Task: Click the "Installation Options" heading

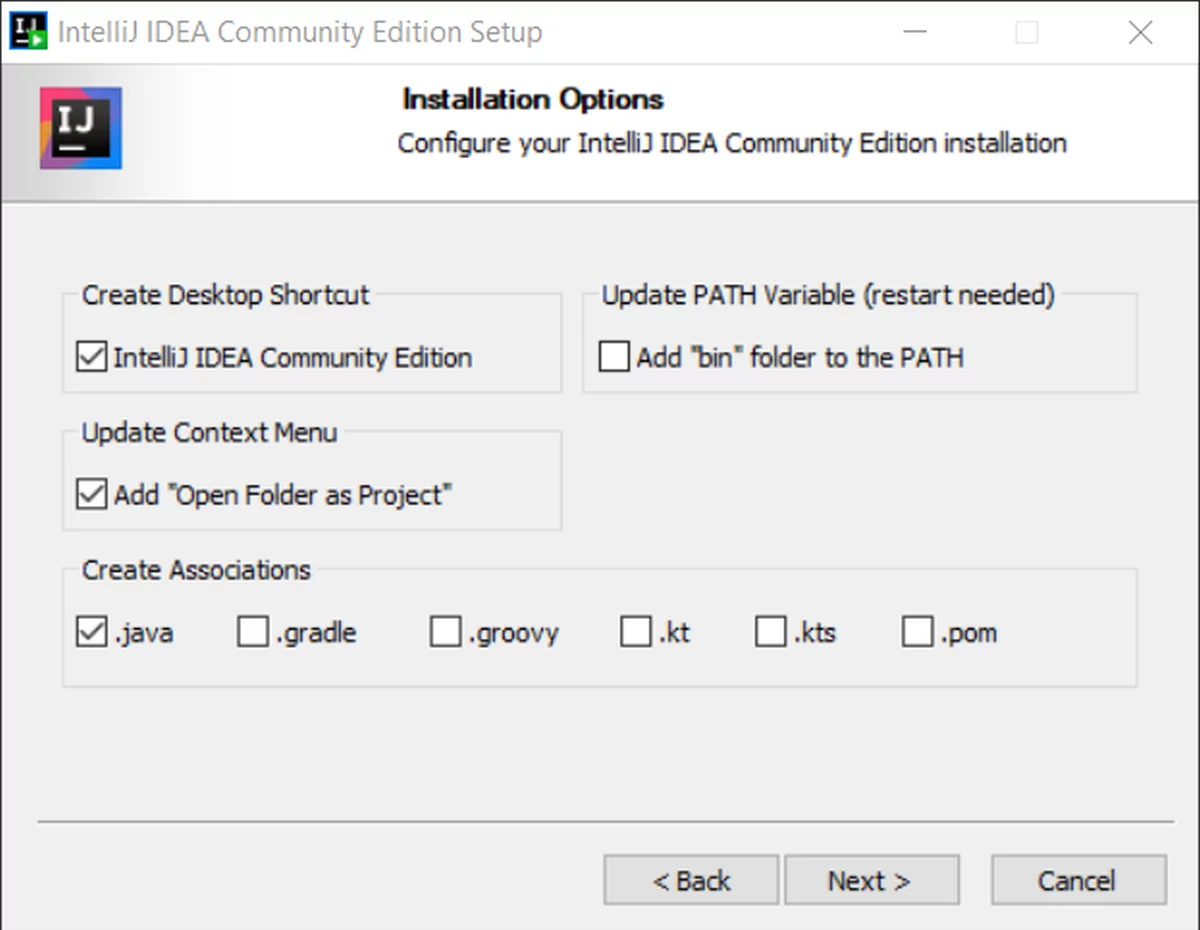Action: pos(532,100)
